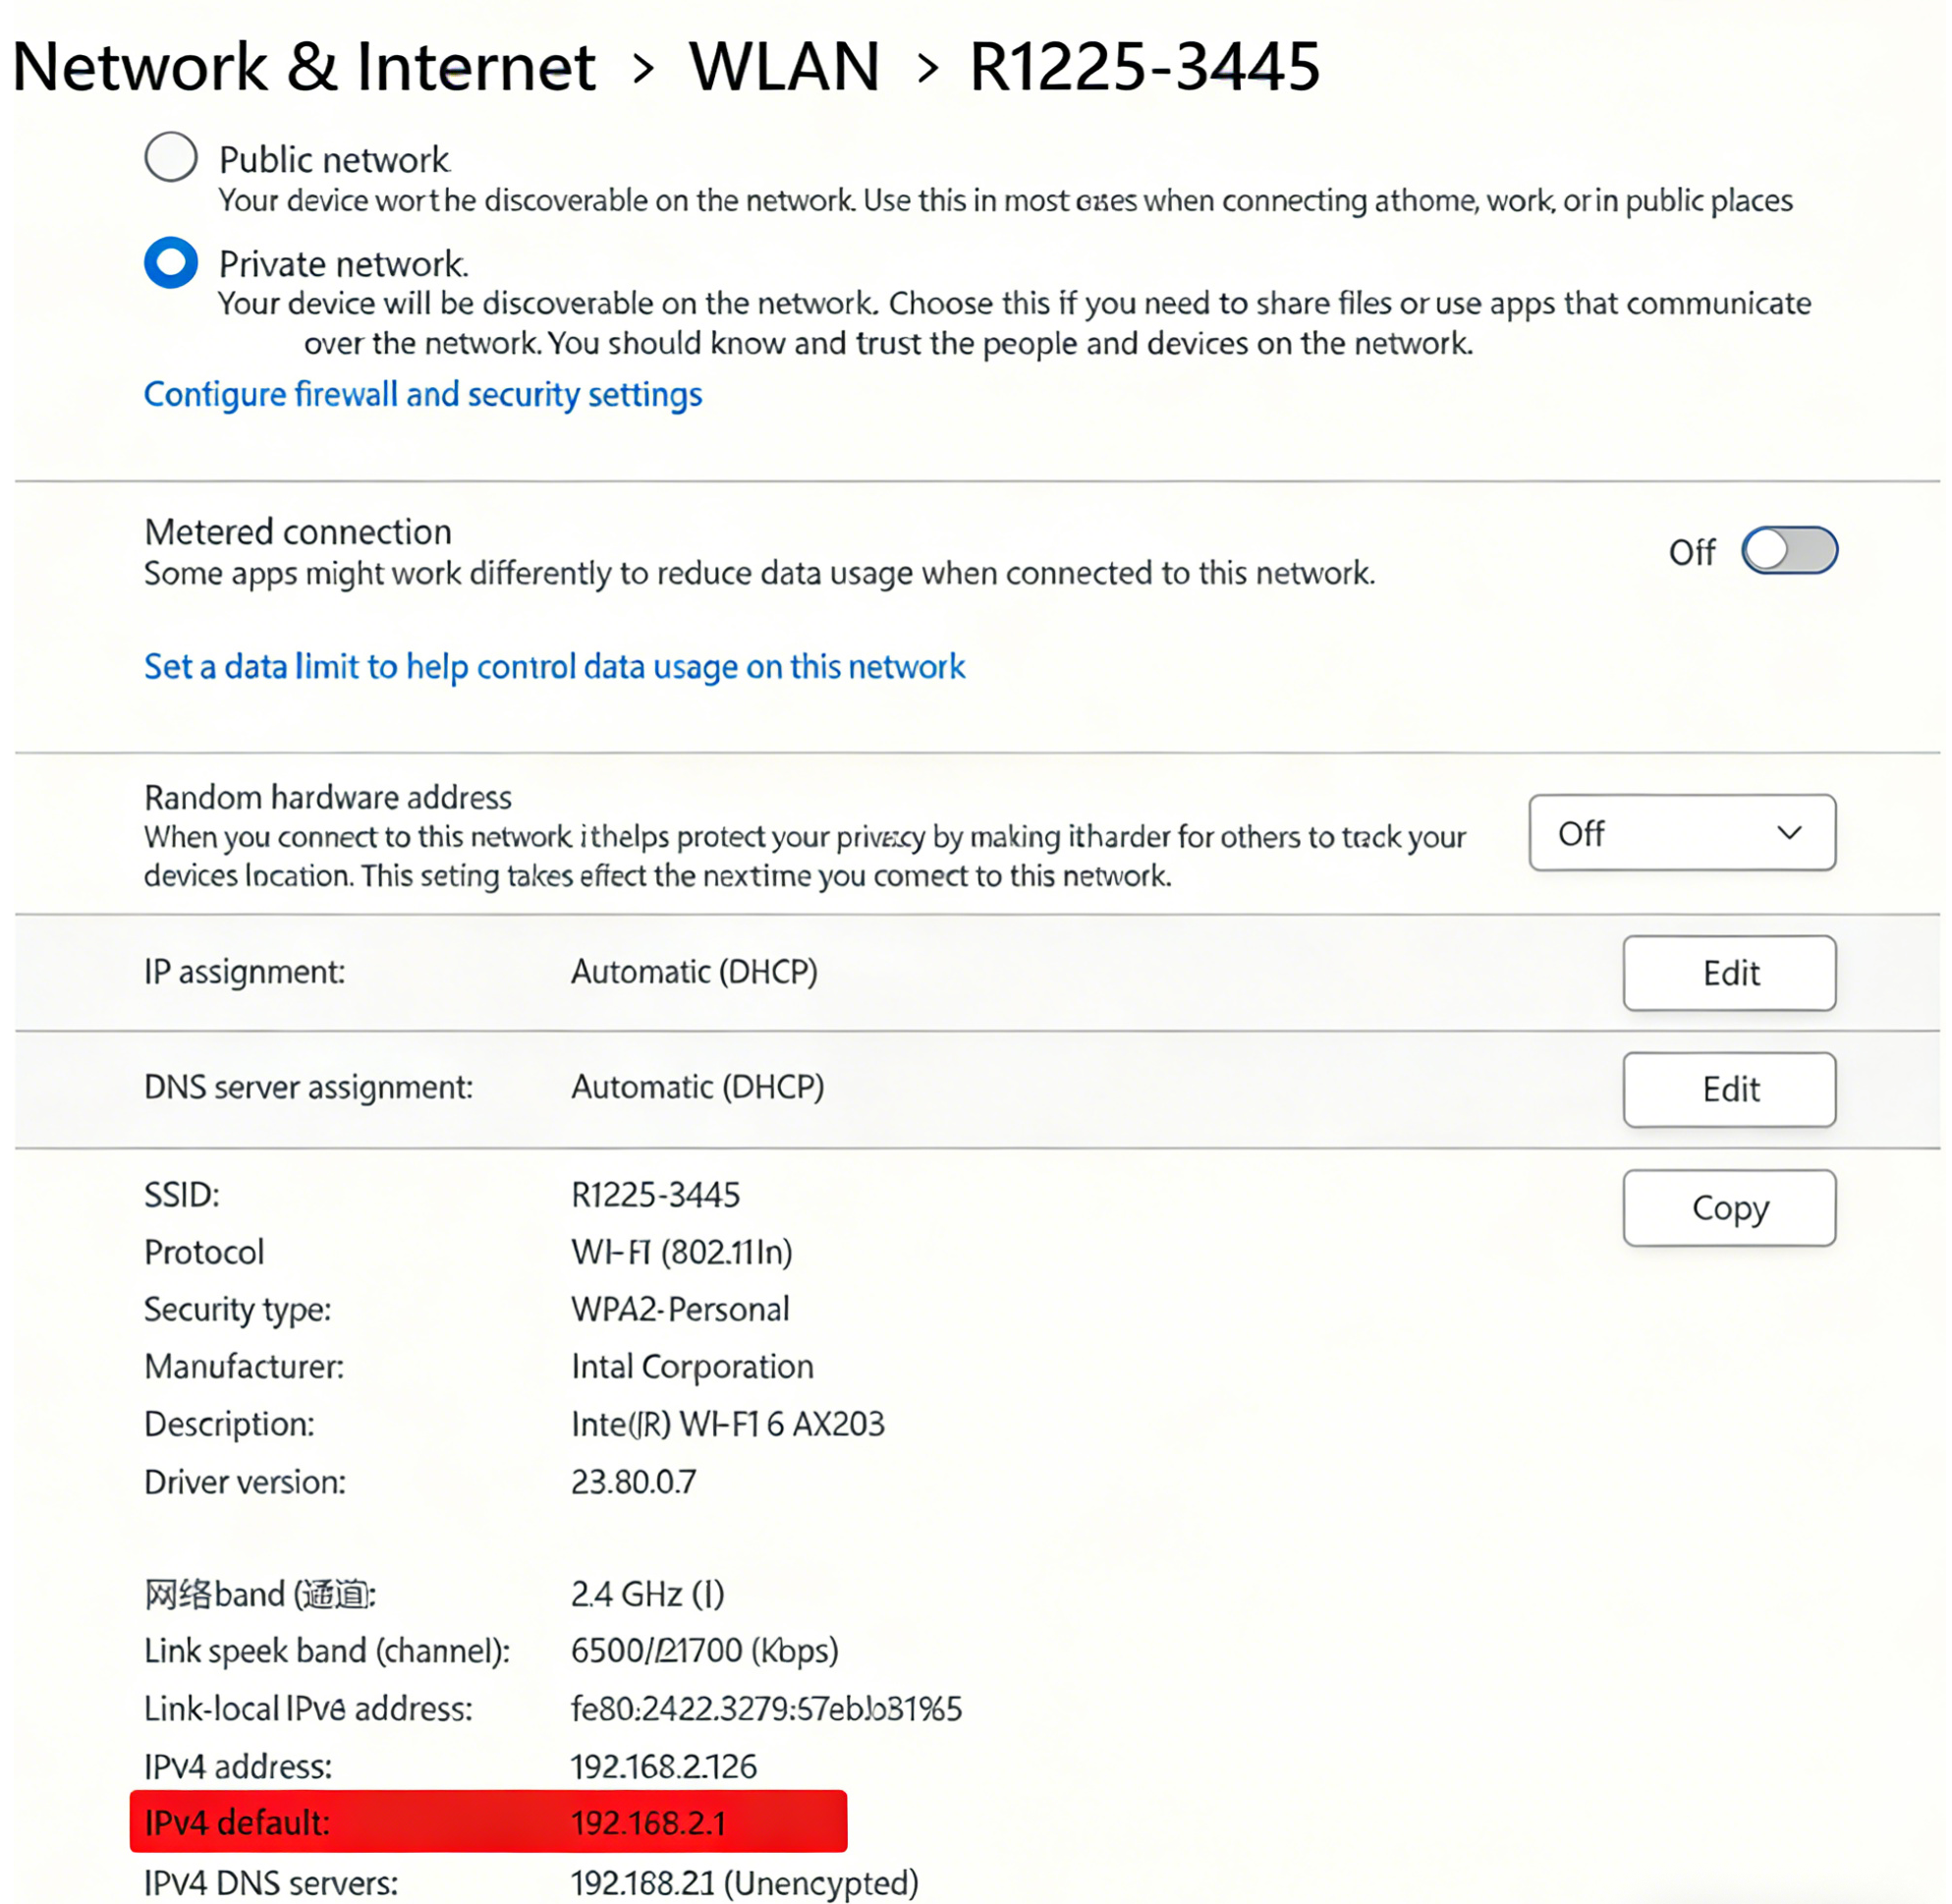Click the highlighted IPv4 default gateway value
Viewport: 1952px width, 1904px height.
click(648, 1823)
